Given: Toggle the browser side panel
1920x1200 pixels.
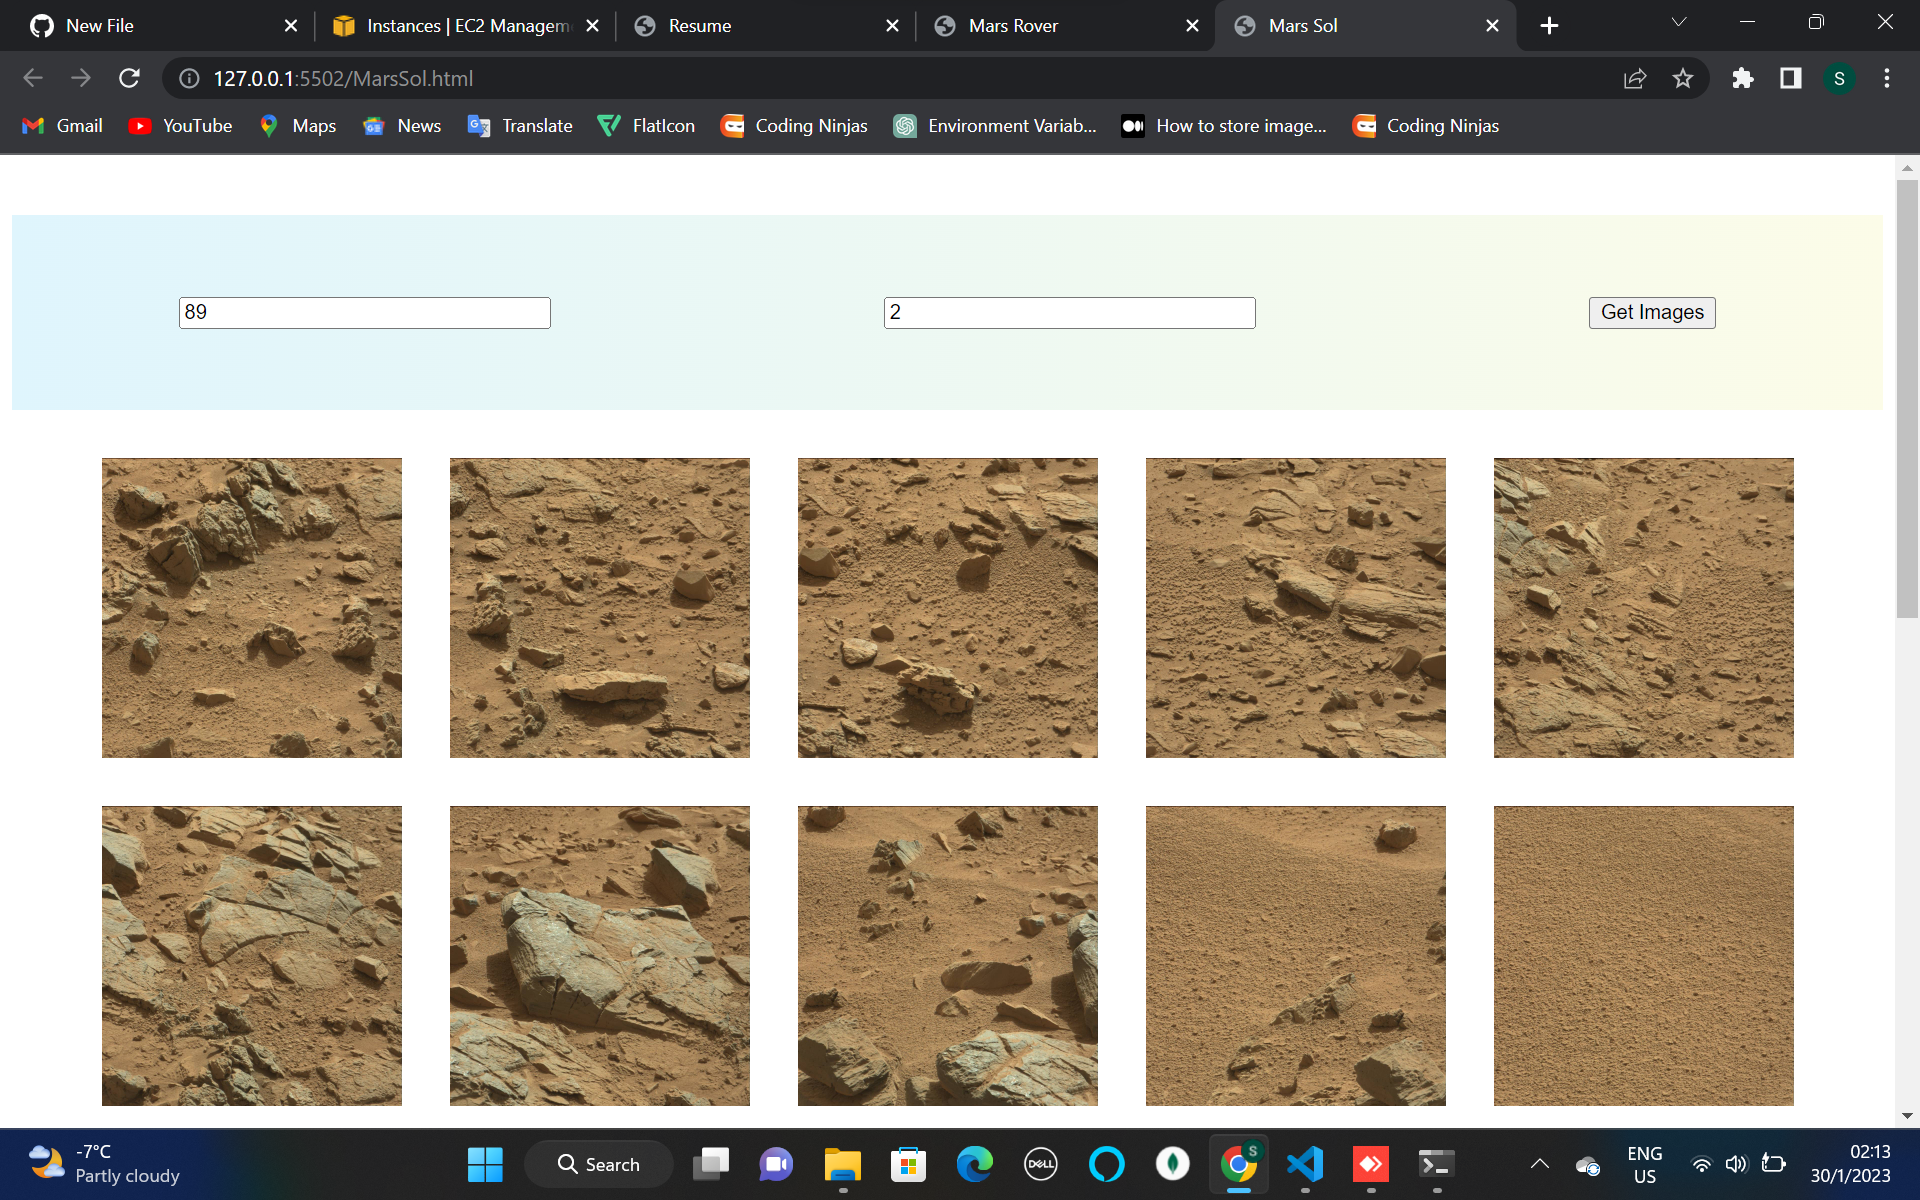Looking at the screenshot, I should [1790, 78].
